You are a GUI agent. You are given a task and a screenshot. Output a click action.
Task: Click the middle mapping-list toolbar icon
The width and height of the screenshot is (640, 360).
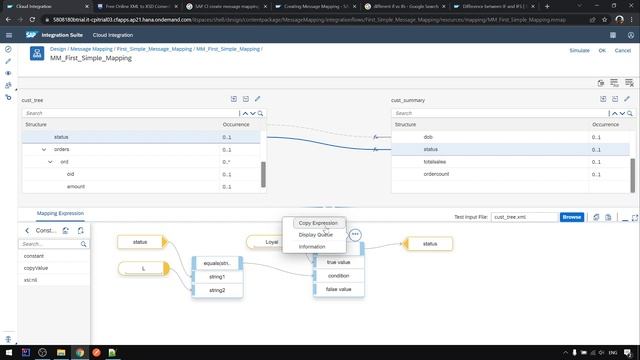[x=614, y=83]
